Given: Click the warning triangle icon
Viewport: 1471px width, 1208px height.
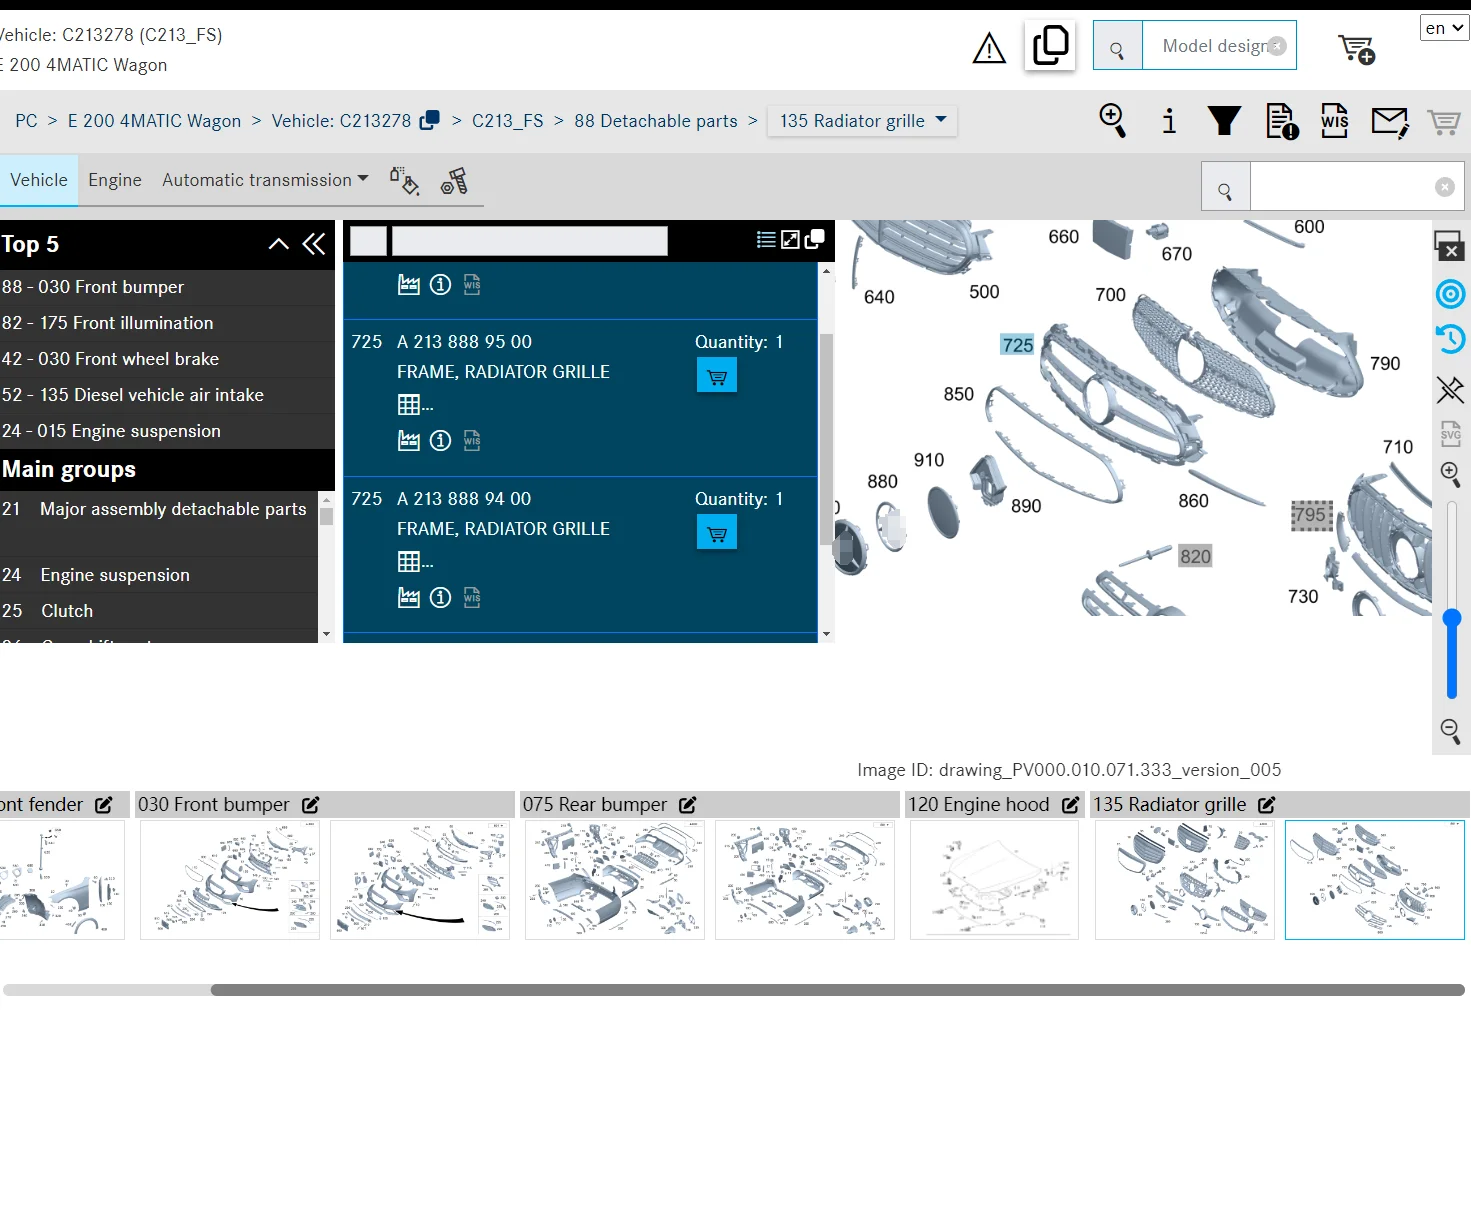Looking at the screenshot, I should click(x=989, y=48).
